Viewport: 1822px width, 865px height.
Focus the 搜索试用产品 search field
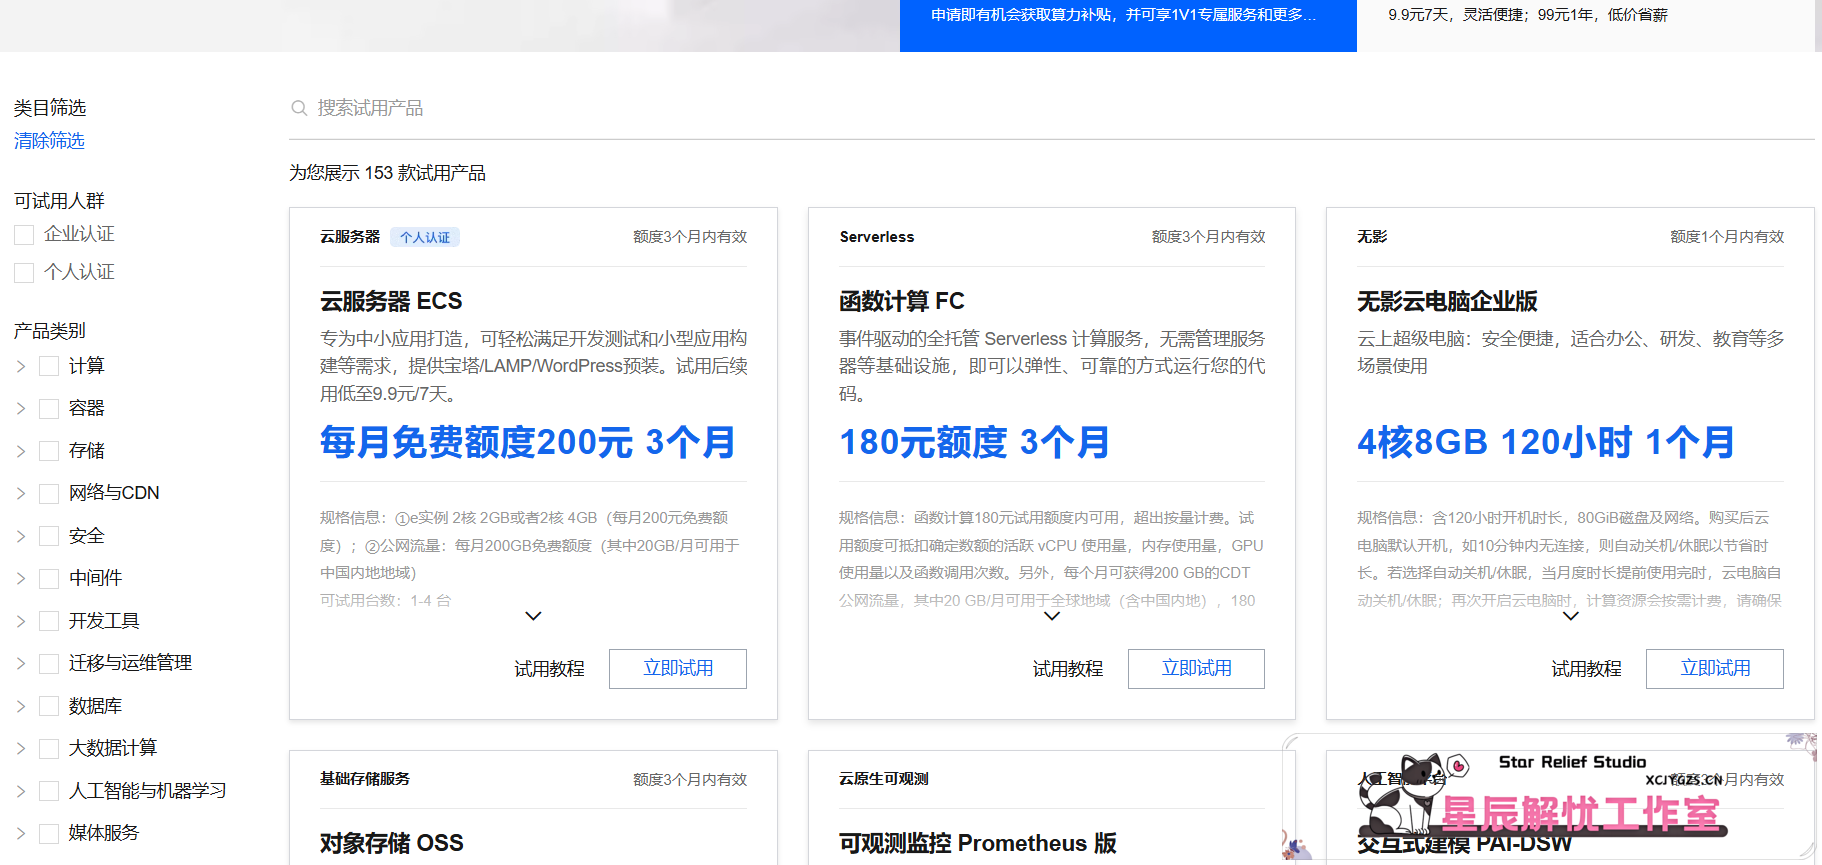pos(700,108)
